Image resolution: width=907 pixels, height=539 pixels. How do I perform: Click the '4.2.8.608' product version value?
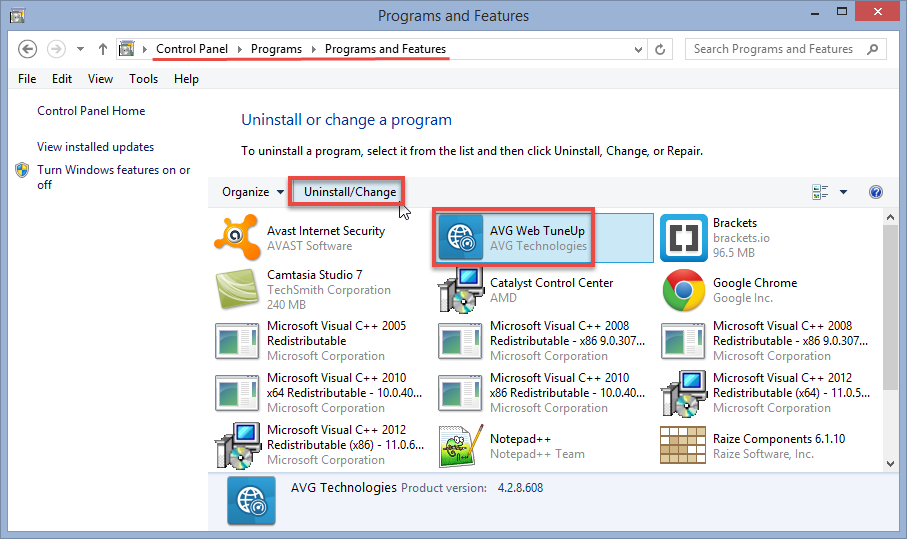[x=520, y=488]
